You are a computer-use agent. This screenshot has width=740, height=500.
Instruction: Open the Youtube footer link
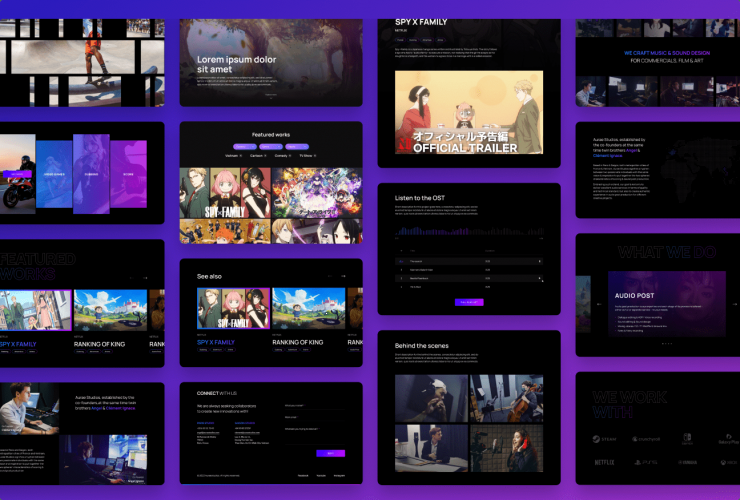click(321, 475)
